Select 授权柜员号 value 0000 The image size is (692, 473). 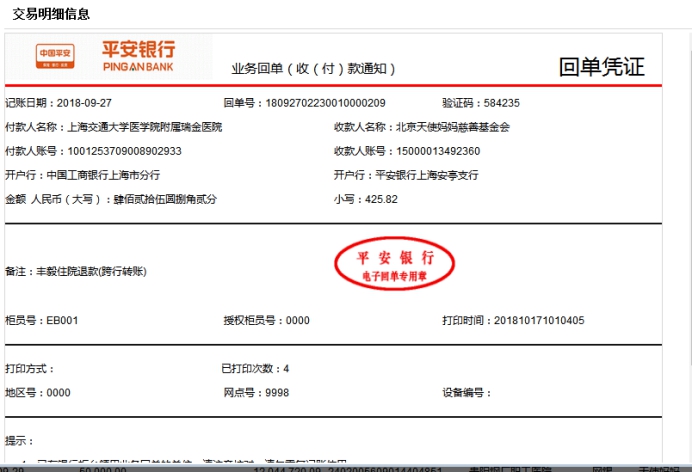click(297, 320)
